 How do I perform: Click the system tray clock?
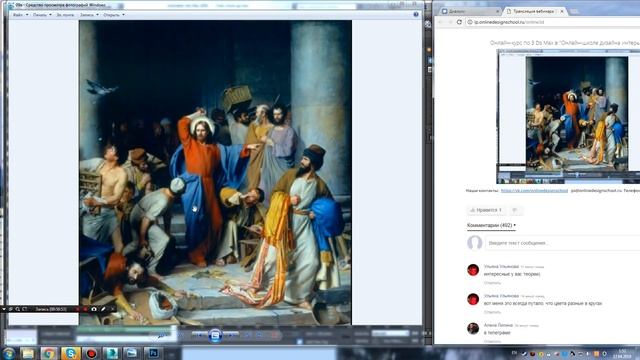point(622,353)
